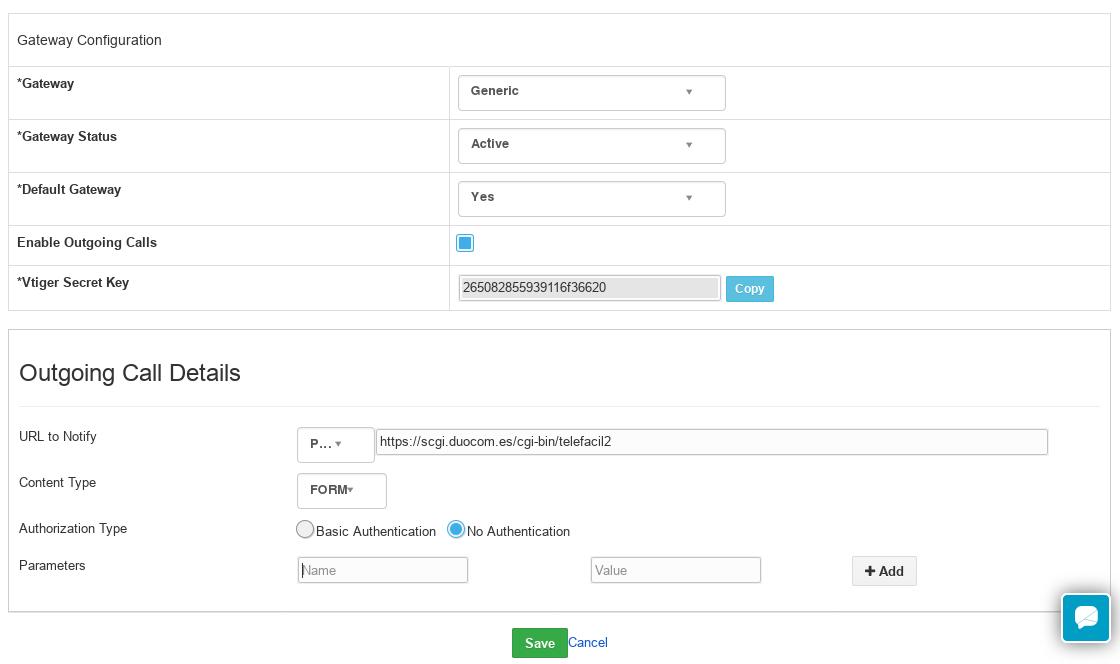Viewport: 1120px width, 664px height.
Task: Click the arrow on the Gateway Status dropdown
Action: [x=689, y=145]
